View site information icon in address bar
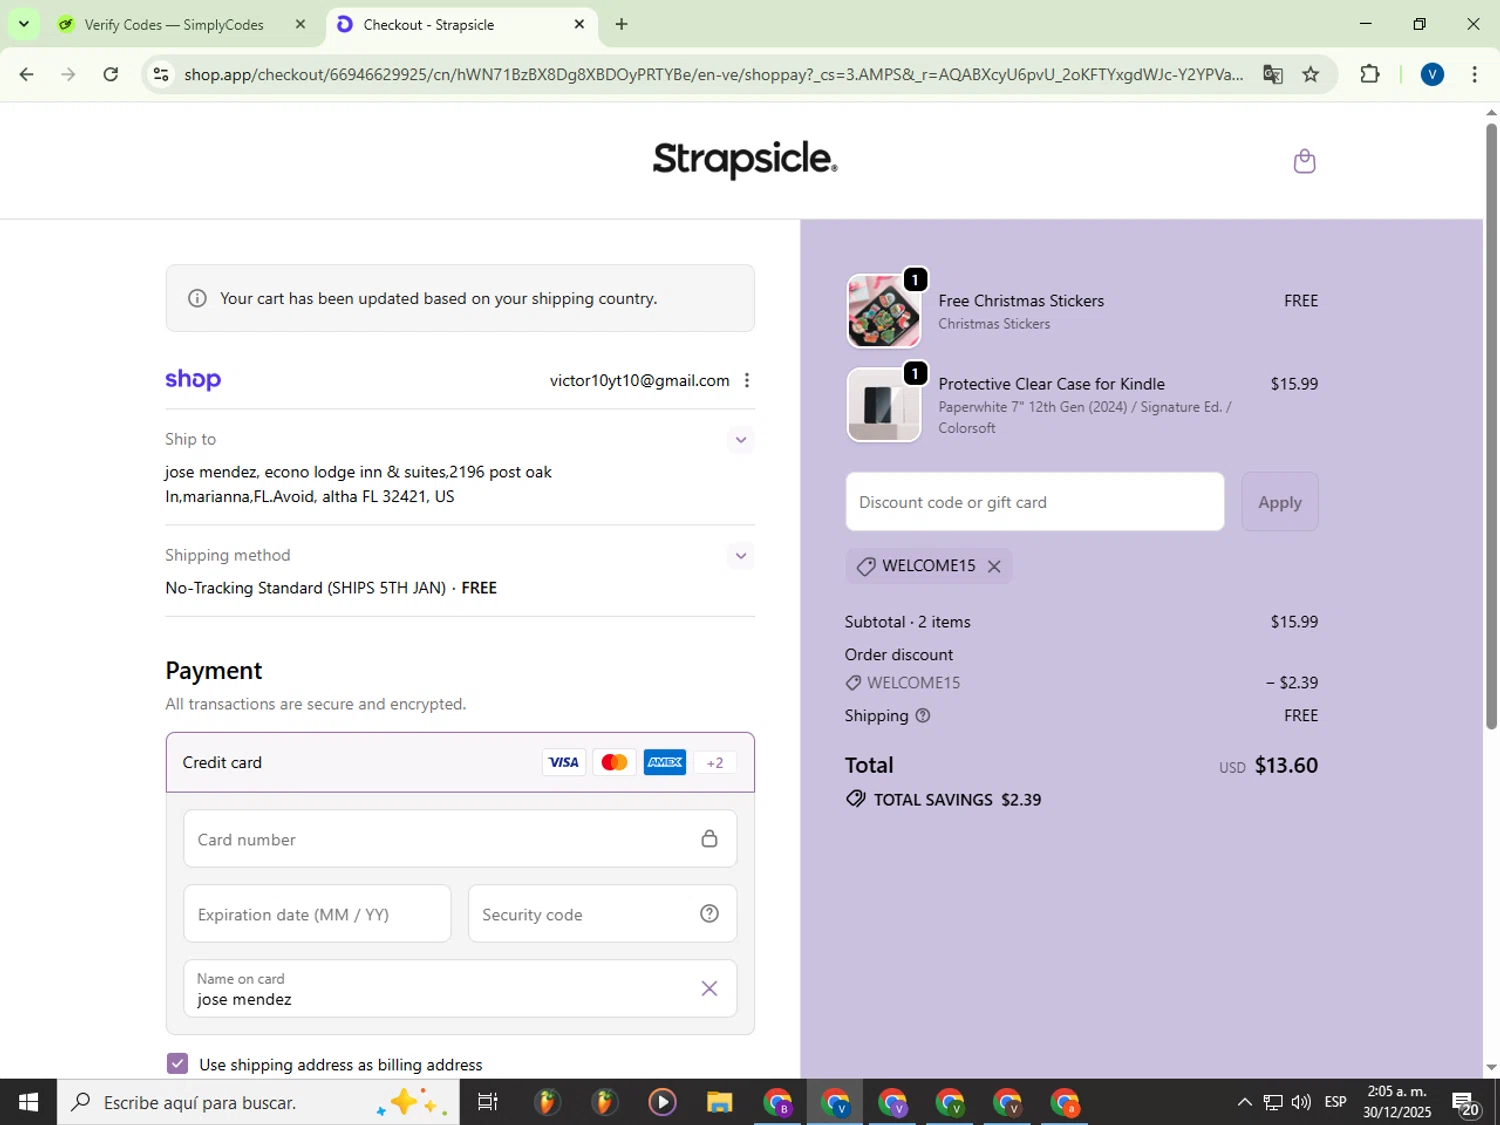 tap(161, 74)
